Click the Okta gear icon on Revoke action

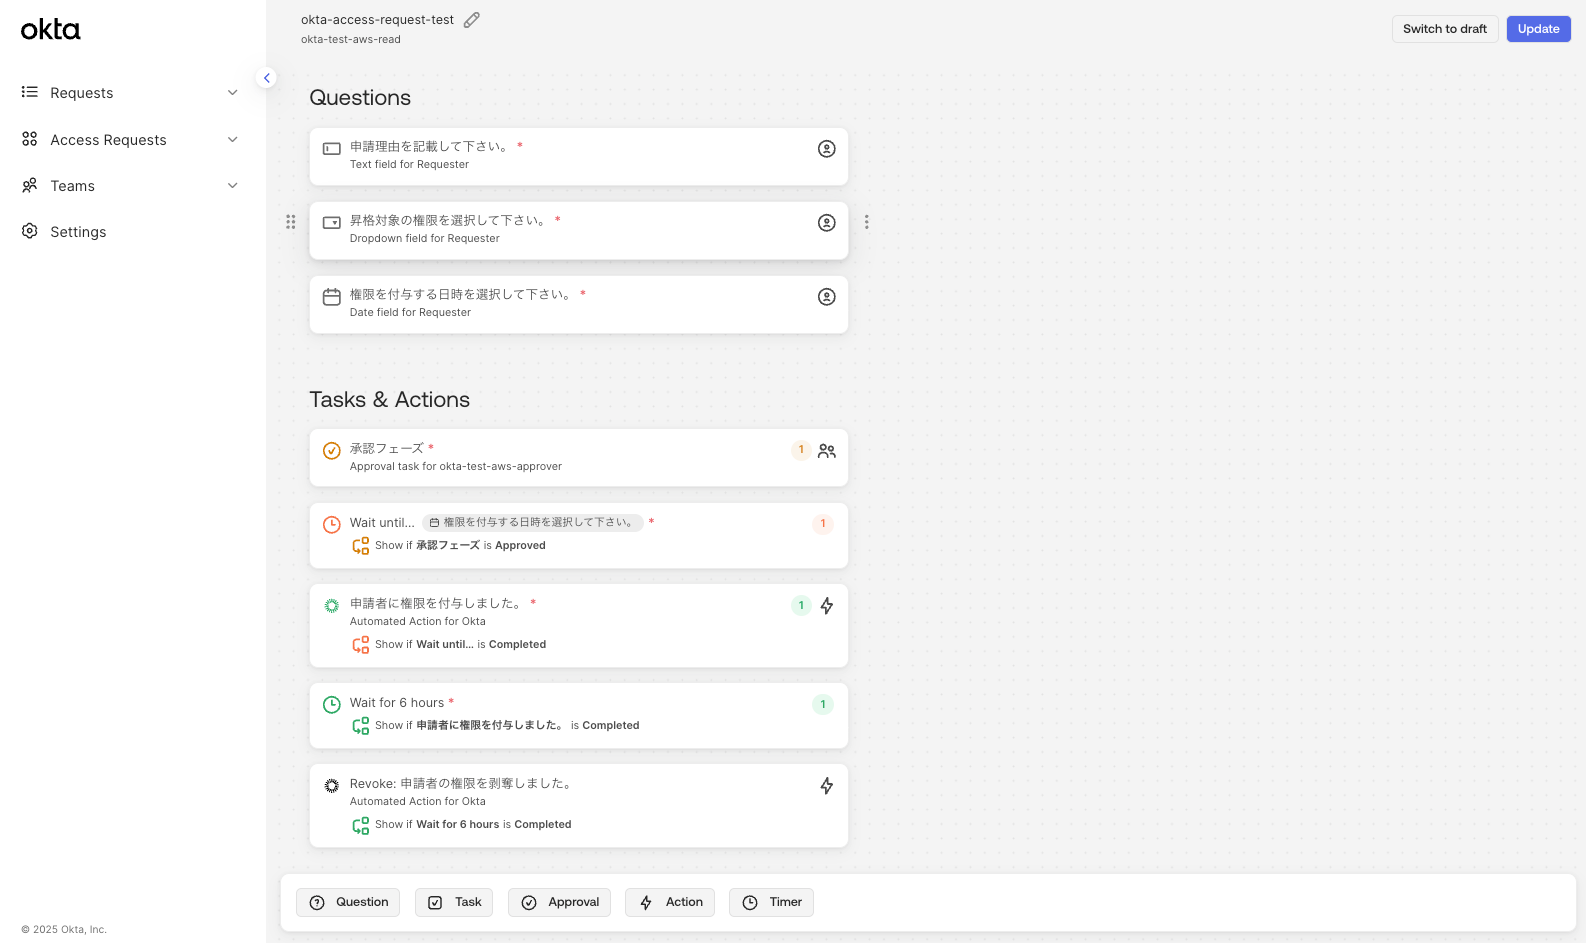coord(332,786)
